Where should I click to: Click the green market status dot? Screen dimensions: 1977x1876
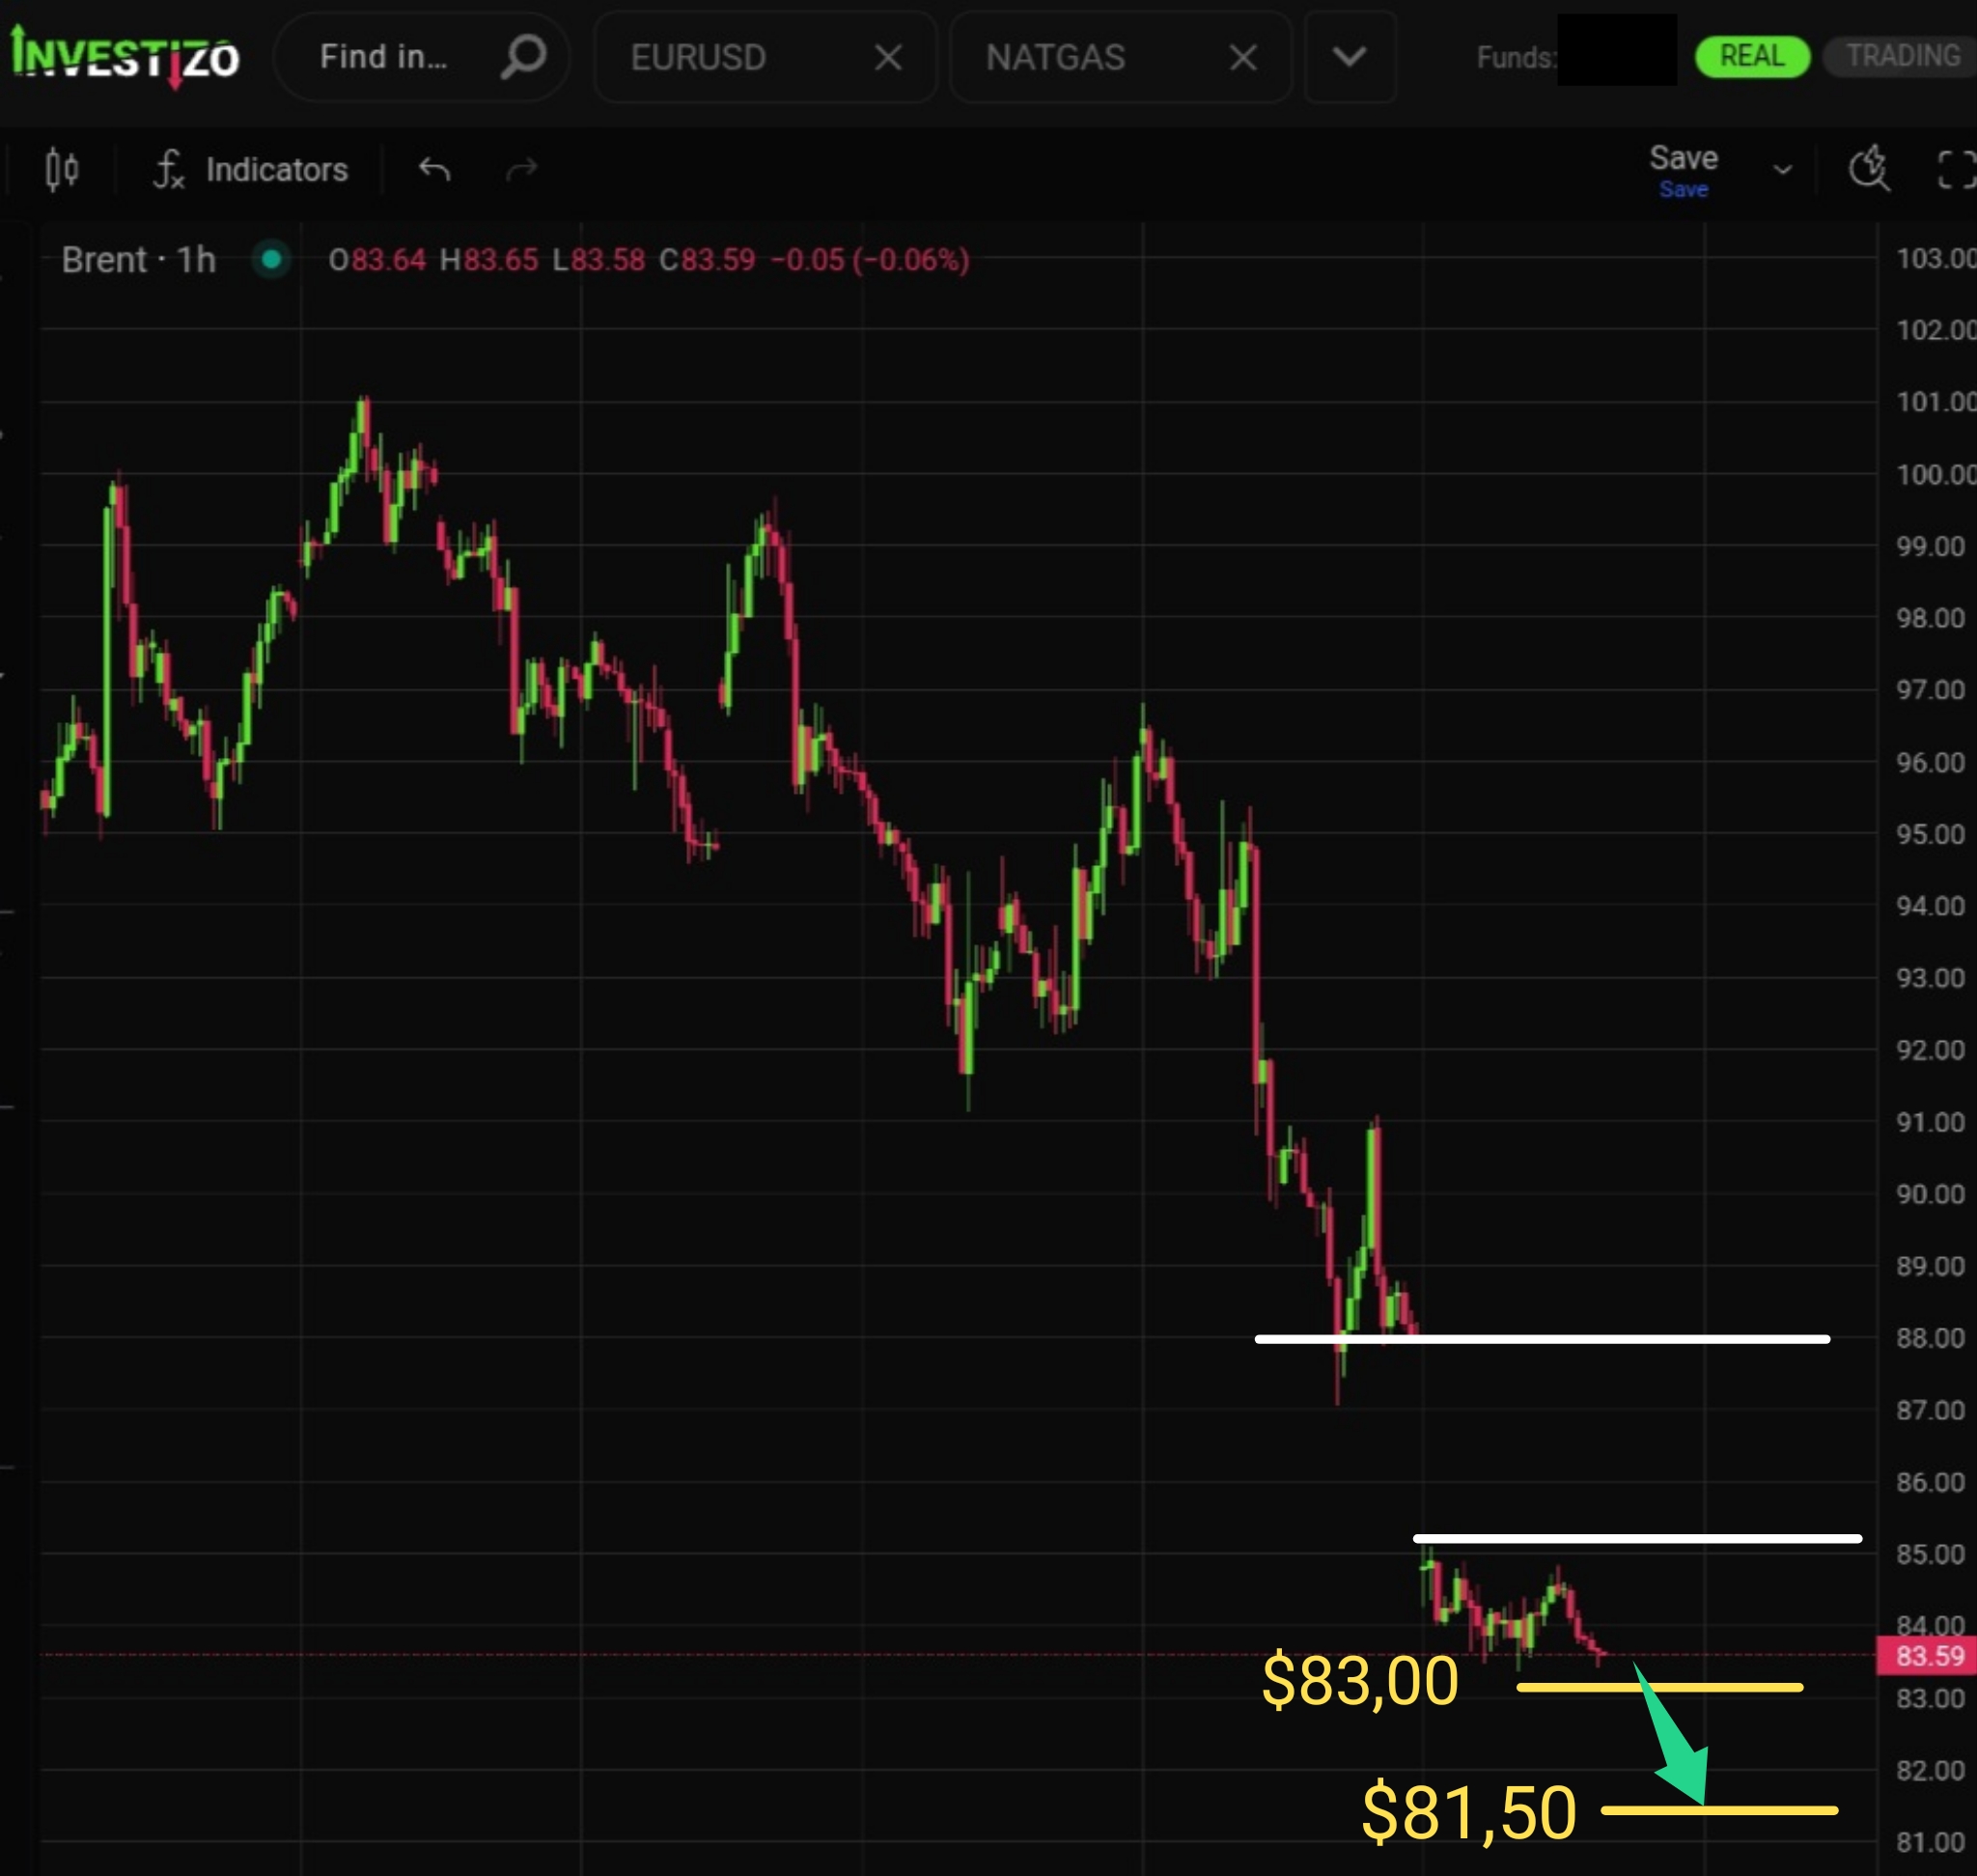271,260
